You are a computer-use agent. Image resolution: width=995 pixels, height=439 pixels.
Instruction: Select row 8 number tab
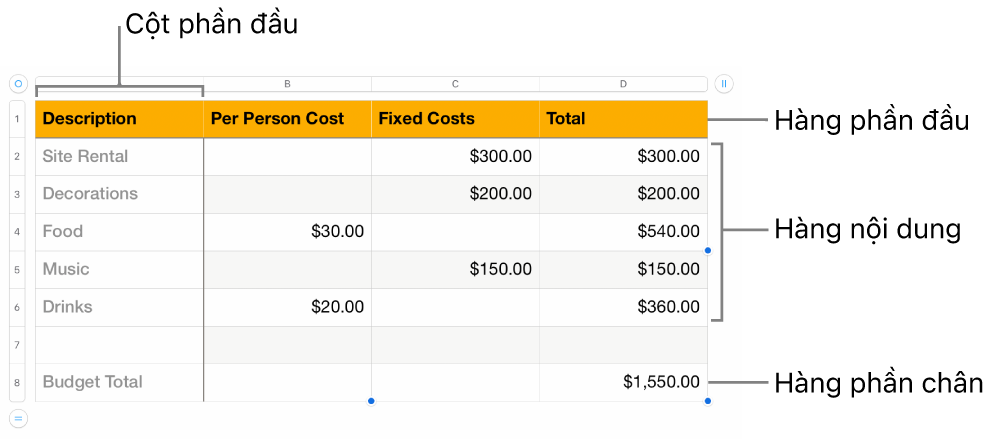pos(18,382)
